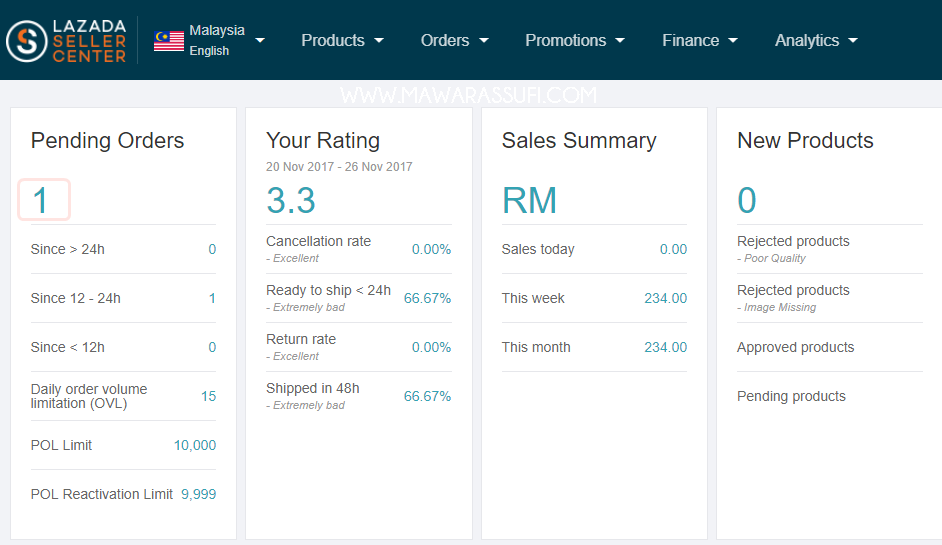
Task: Click the 3.3 rating score
Action: 291,200
